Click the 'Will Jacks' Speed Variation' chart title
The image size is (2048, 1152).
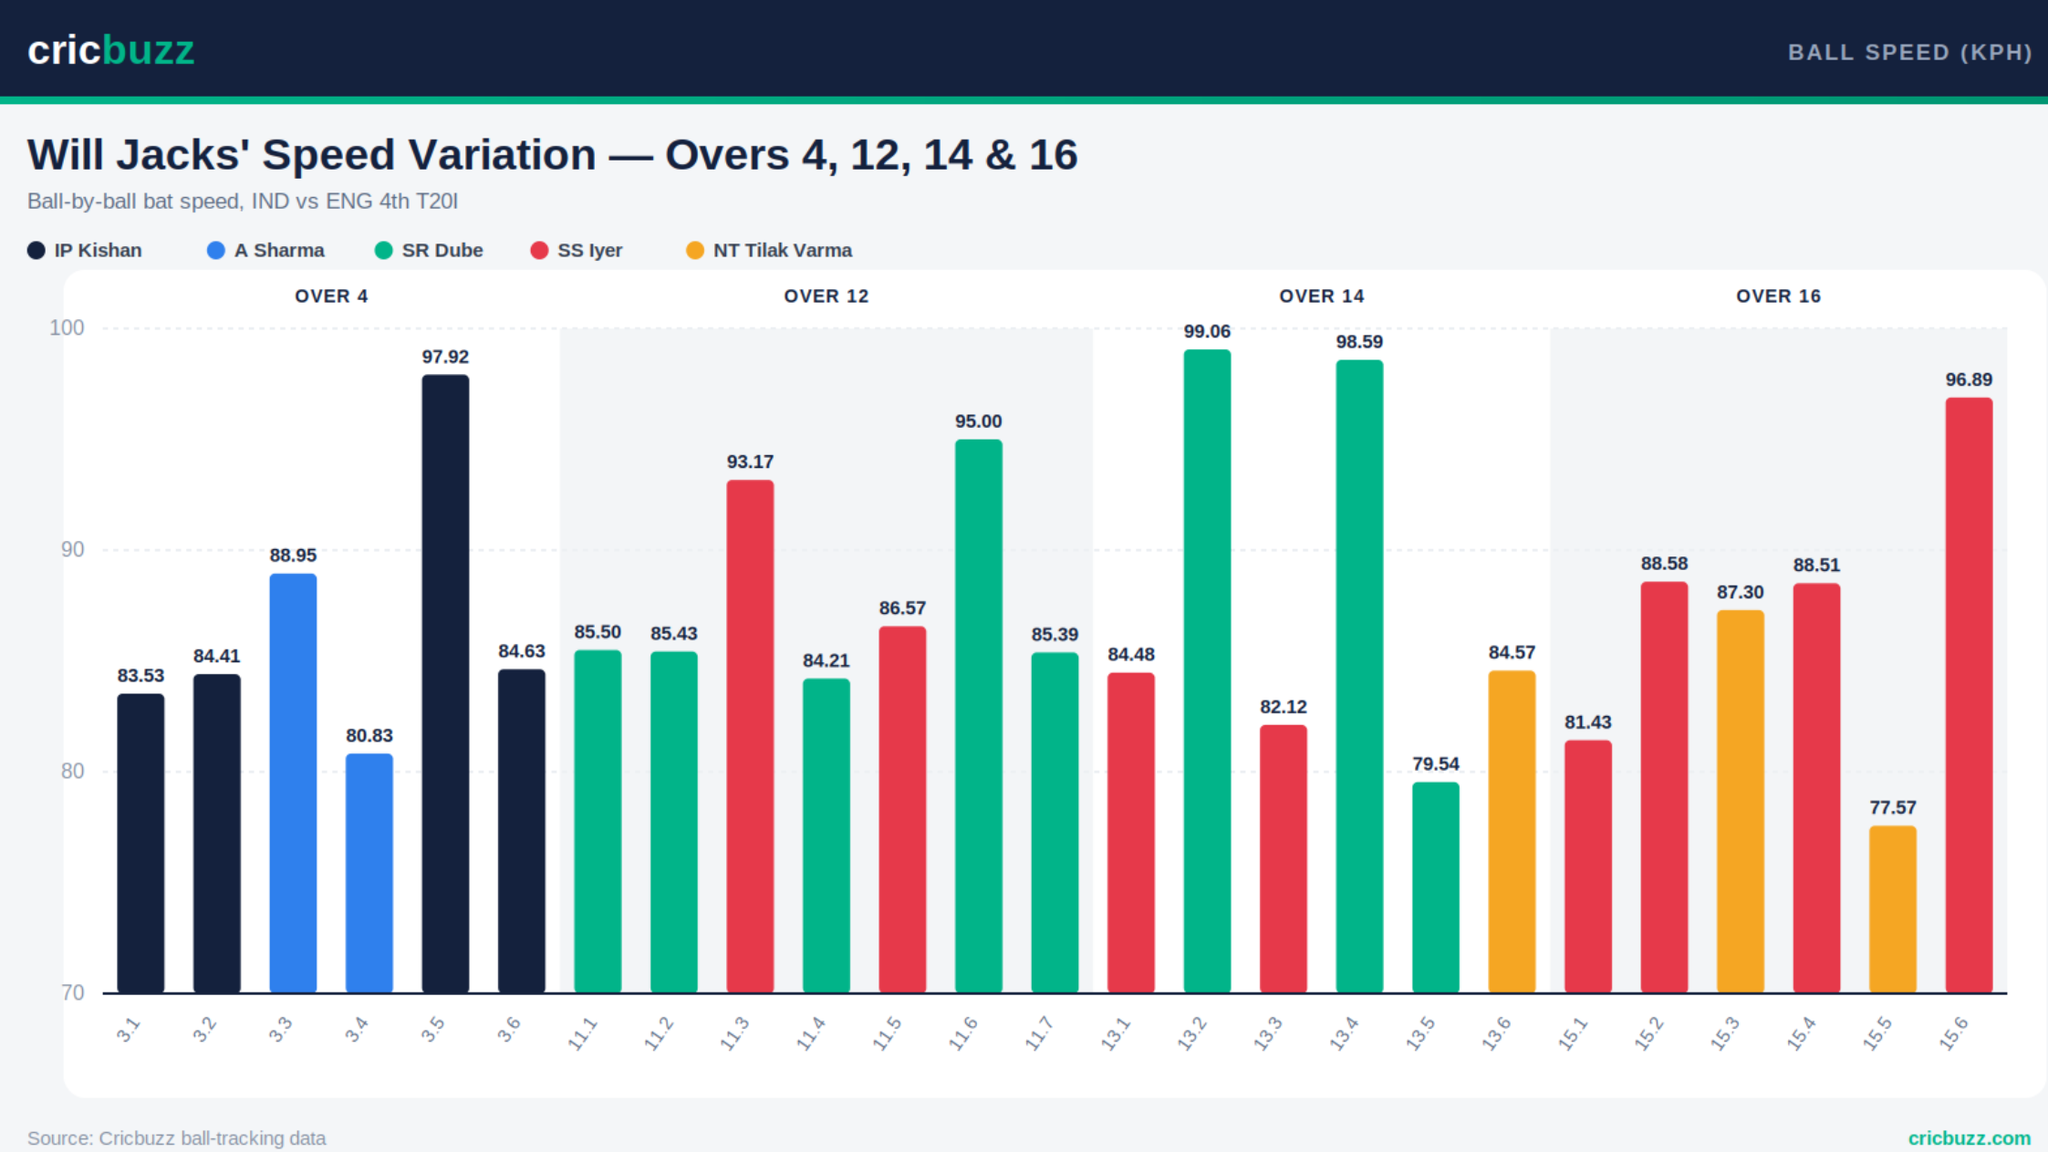pyautogui.click(x=552, y=155)
